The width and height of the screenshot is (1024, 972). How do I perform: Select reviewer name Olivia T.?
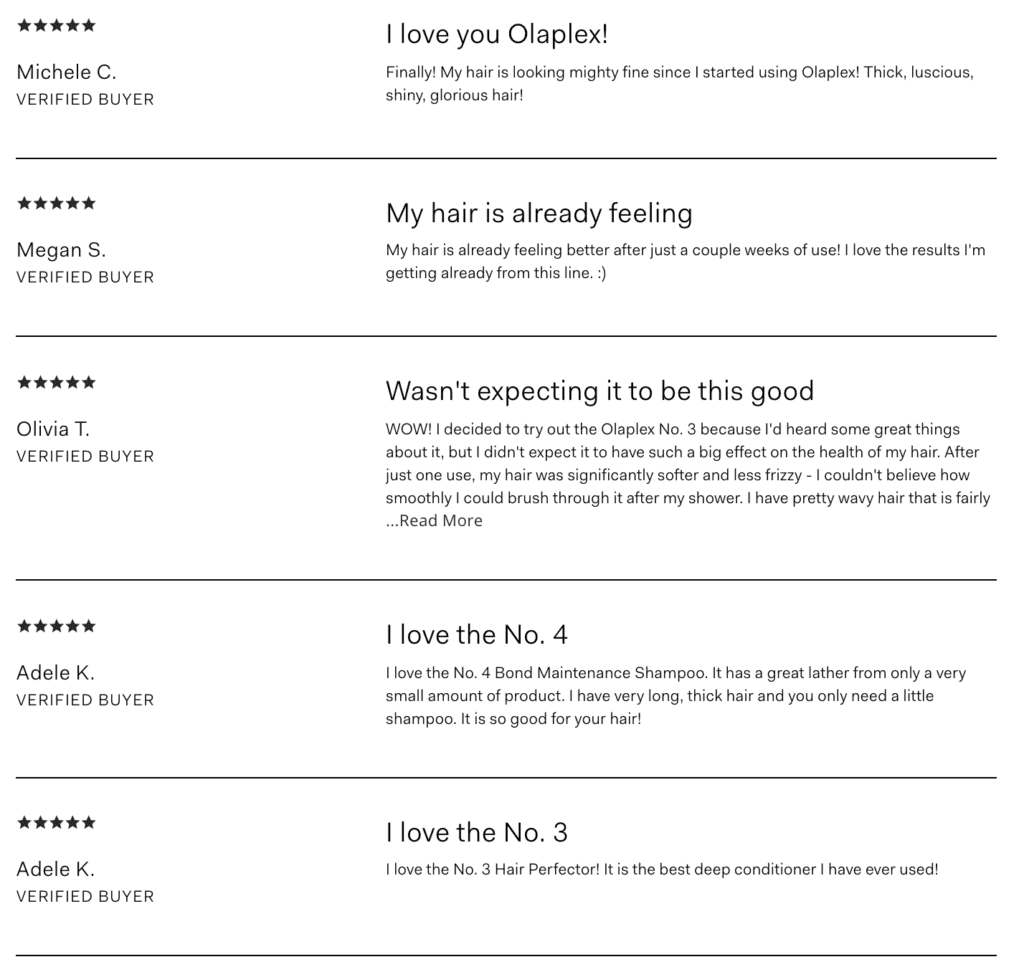(x=53, y=429)
